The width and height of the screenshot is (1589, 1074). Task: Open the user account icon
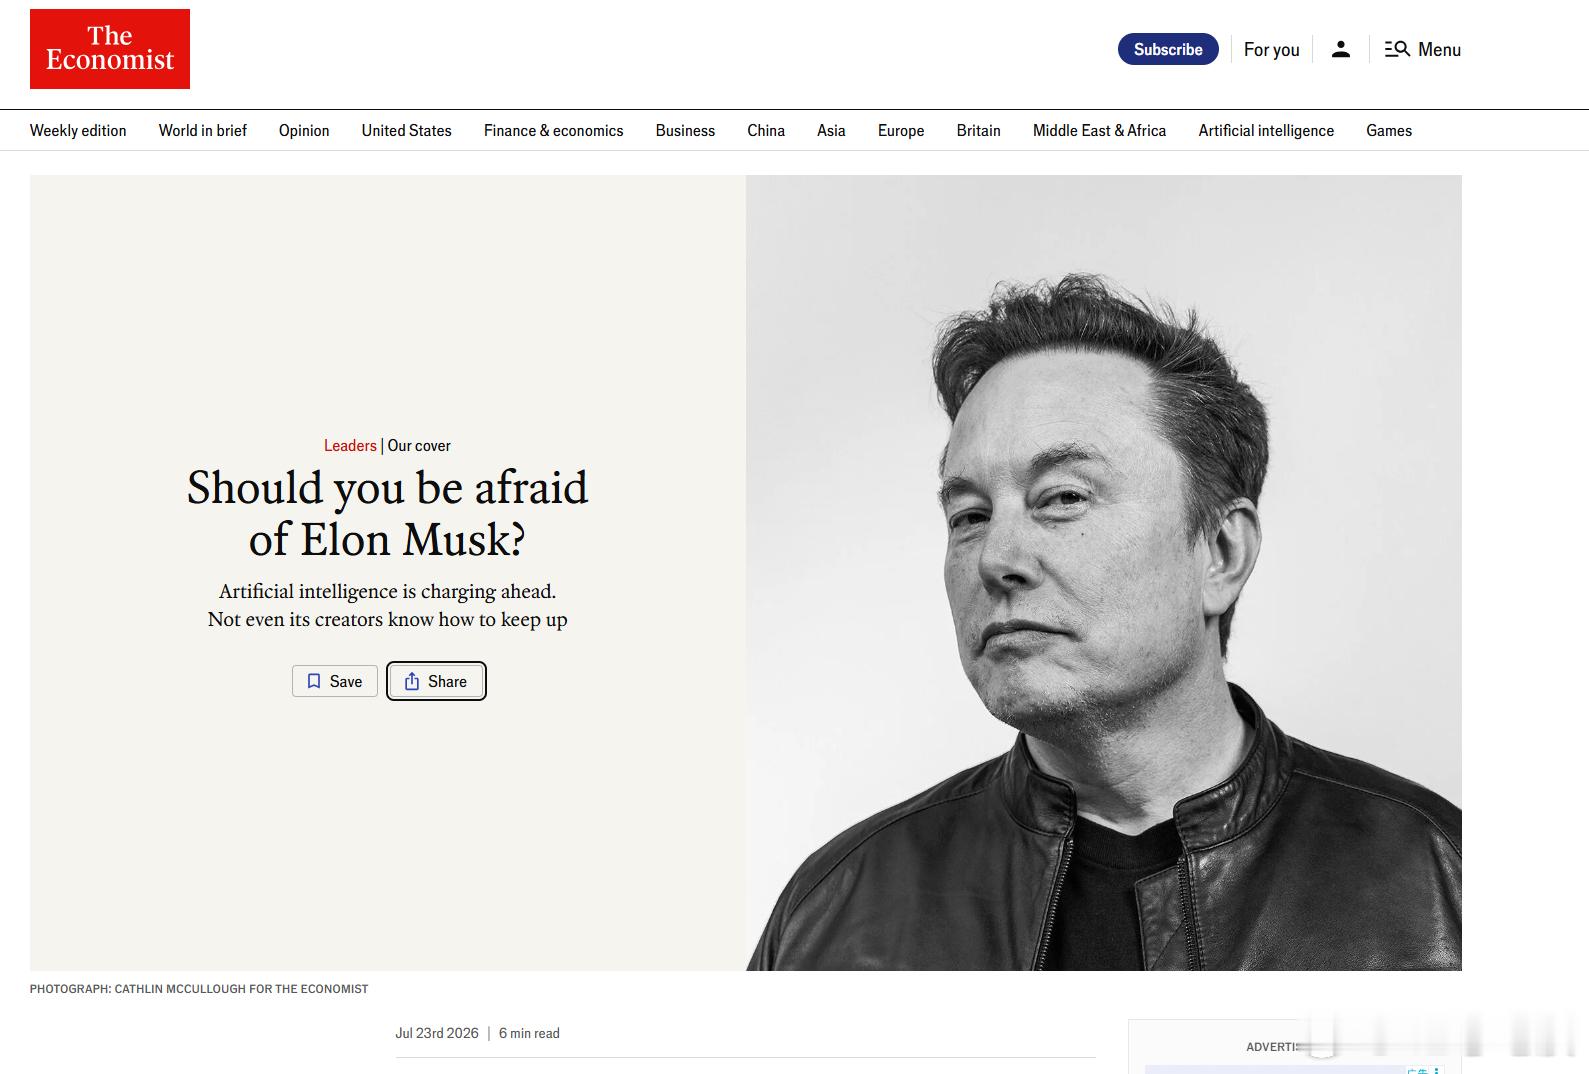[1341, 49]
